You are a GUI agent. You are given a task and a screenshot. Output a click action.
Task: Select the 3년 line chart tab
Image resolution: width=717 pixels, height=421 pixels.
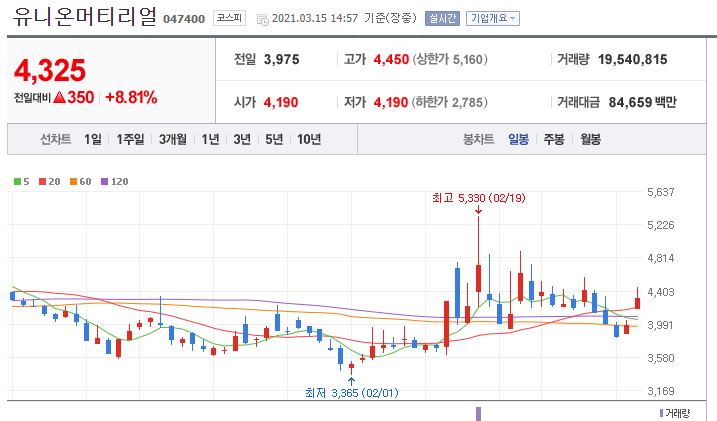(242, 139)
